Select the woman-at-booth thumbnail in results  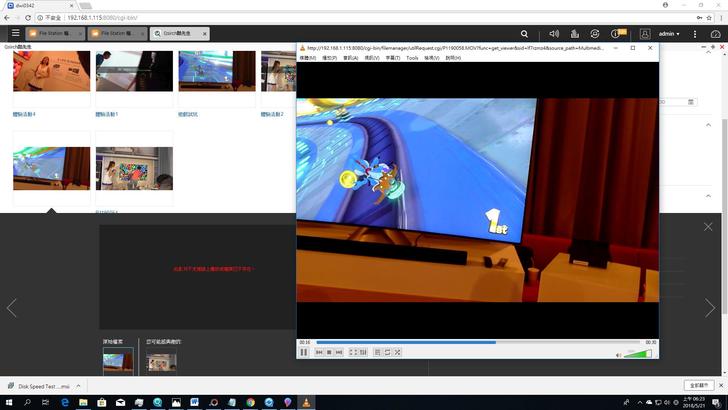point(52,71)
